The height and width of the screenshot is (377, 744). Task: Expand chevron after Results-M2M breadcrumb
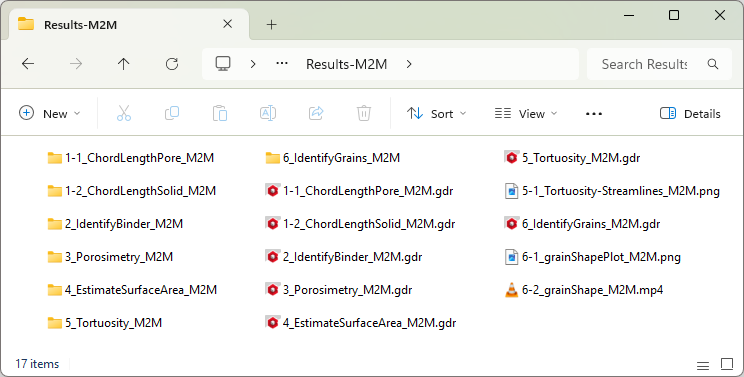[x=409, y=64]
